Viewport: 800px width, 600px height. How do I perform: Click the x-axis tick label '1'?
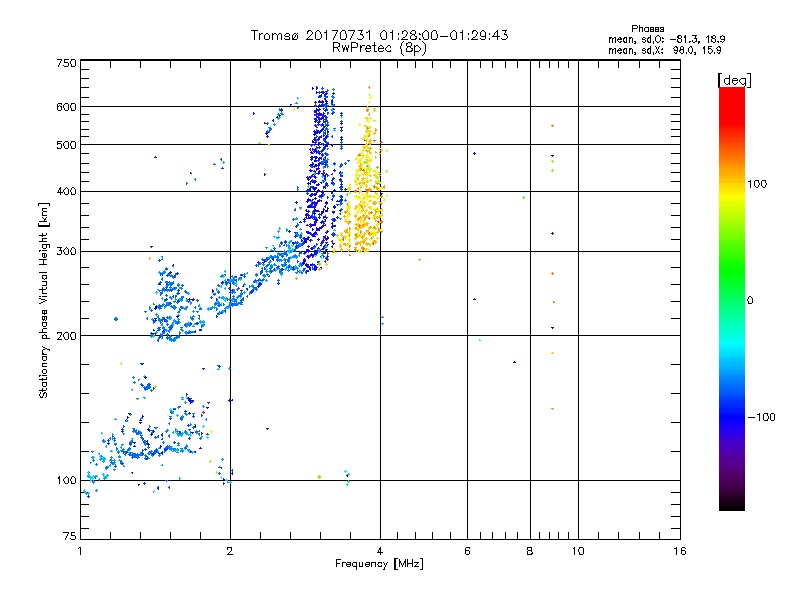(x=80, y=551)
